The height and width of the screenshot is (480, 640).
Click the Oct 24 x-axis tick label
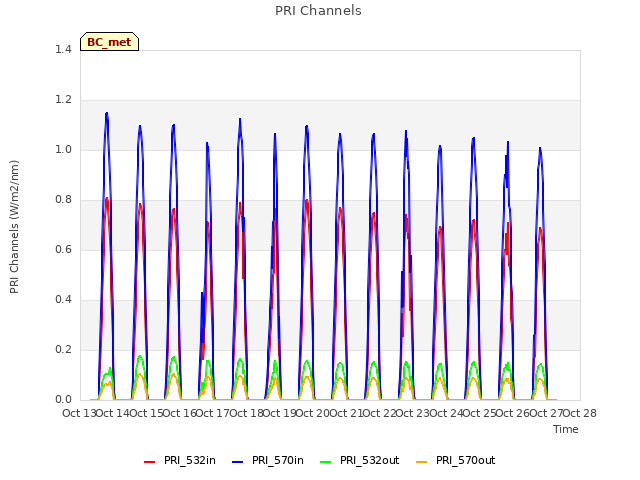tap(446, 413)
